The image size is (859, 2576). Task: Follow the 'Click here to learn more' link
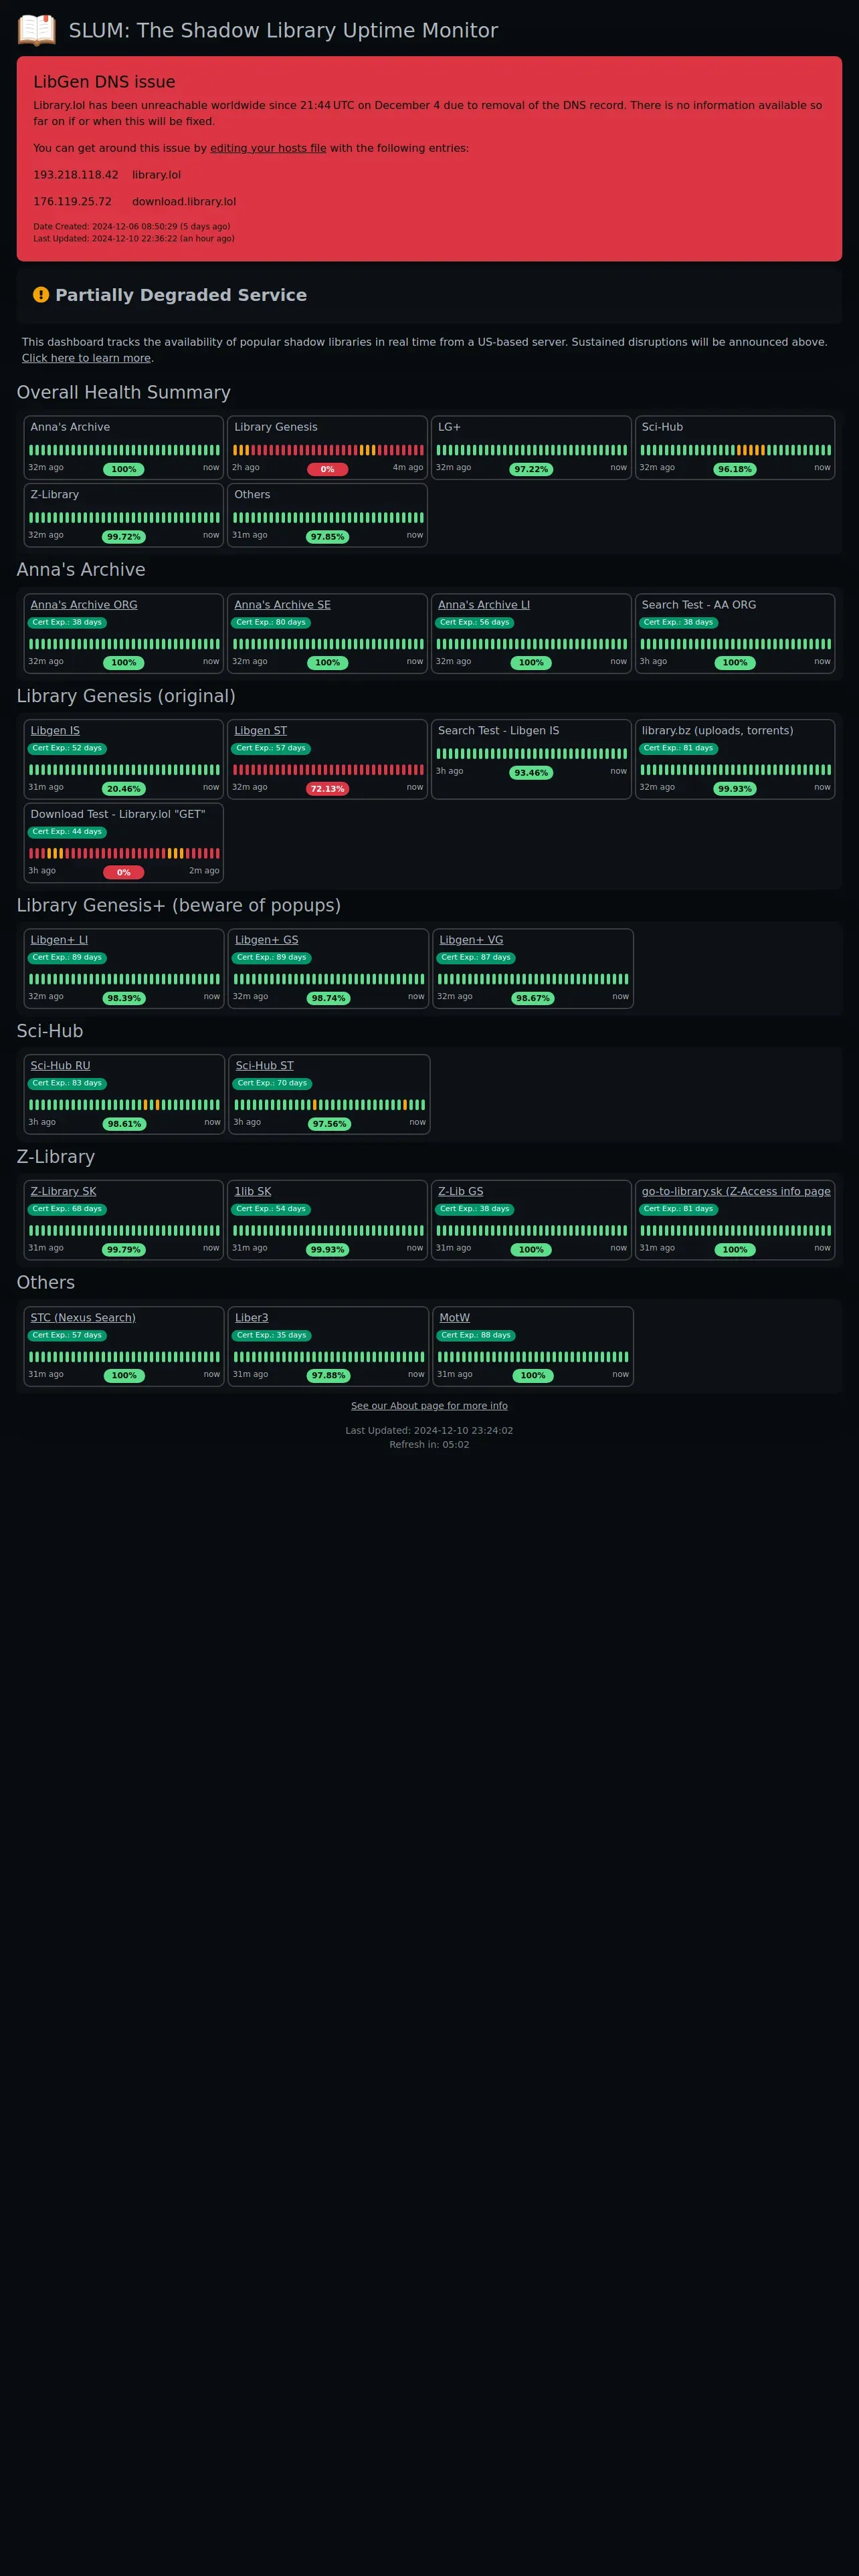tap(86, 358)
